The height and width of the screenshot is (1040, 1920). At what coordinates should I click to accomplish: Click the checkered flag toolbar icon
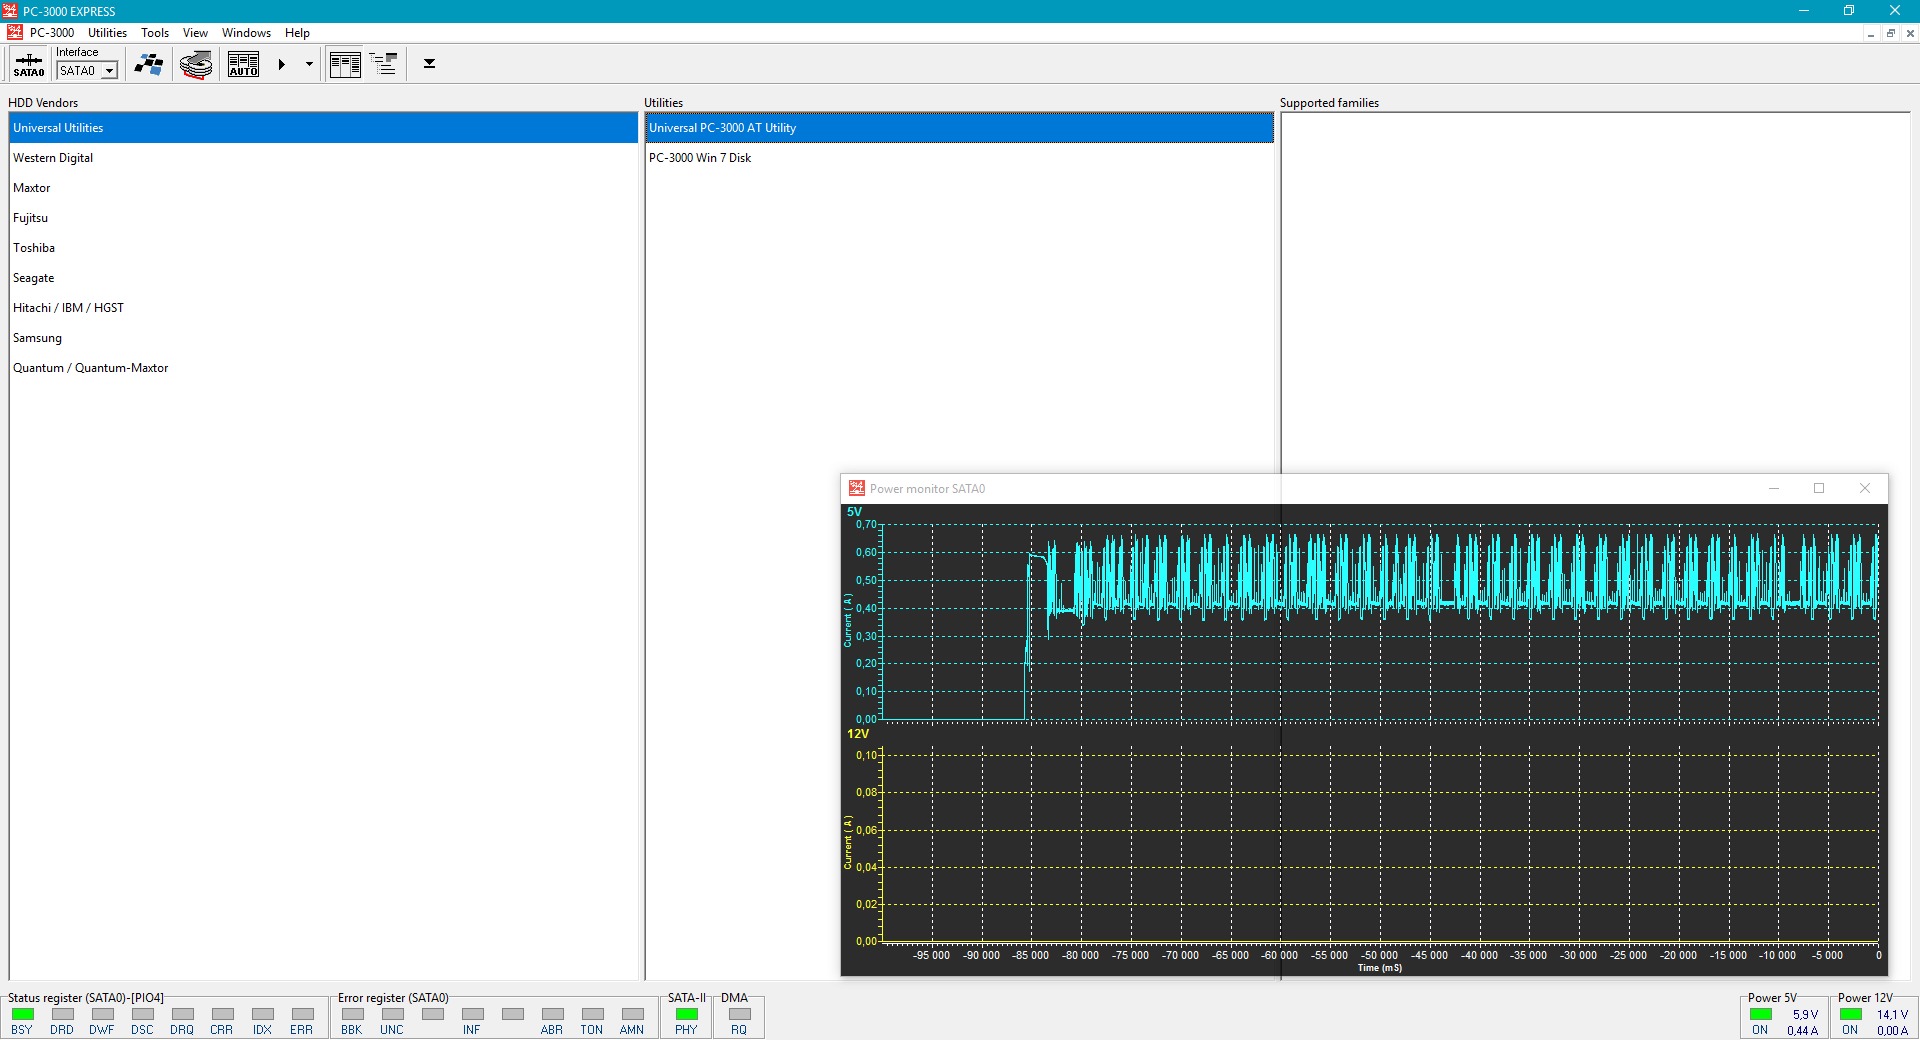pos(149,64)
